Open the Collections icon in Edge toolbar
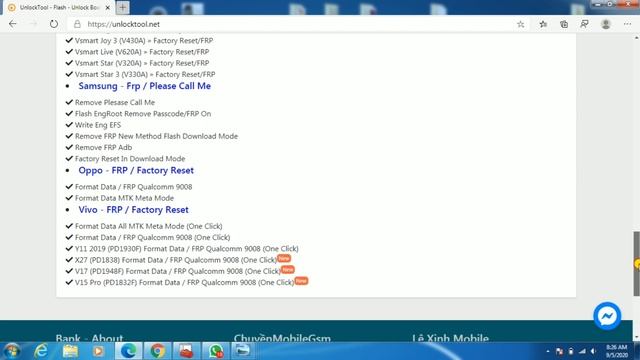 tap(564, 24)
